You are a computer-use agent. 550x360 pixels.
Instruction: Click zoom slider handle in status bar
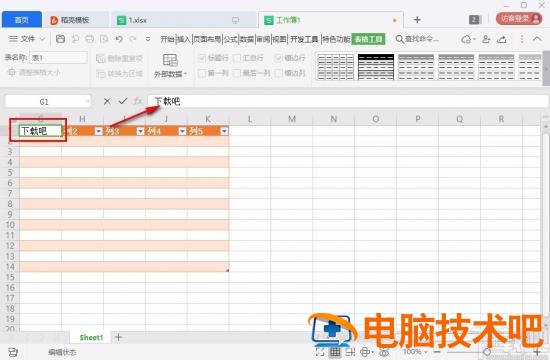tap(487, 352)
